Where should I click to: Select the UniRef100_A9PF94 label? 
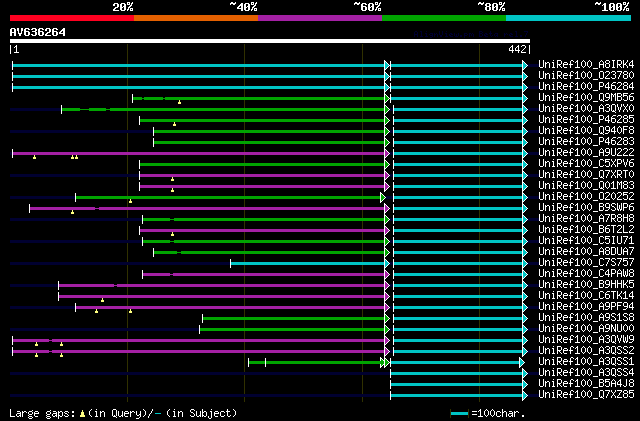coord(586,307)
